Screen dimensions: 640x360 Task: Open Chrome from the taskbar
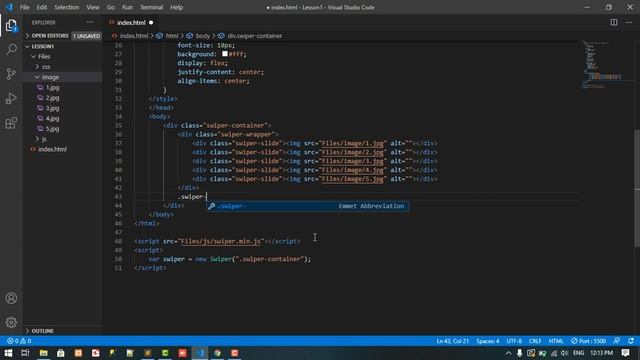coord(217,353)
